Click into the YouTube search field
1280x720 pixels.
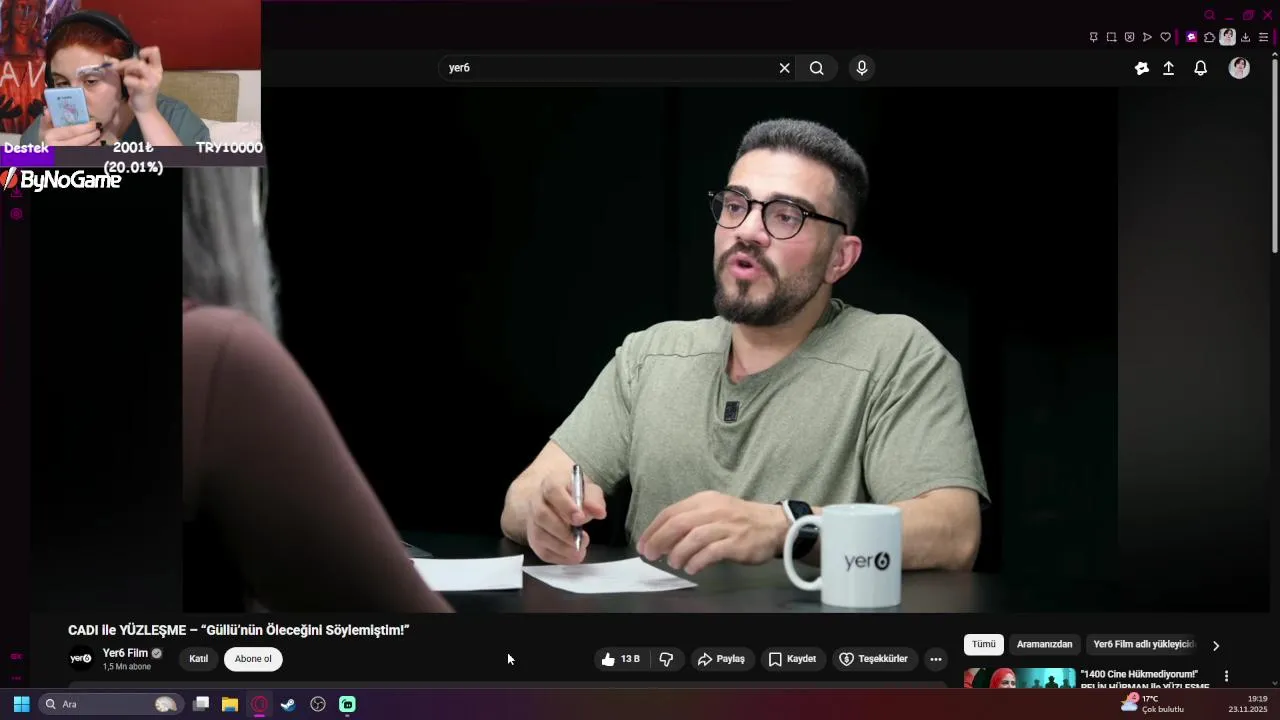click(x=608, y=68)
